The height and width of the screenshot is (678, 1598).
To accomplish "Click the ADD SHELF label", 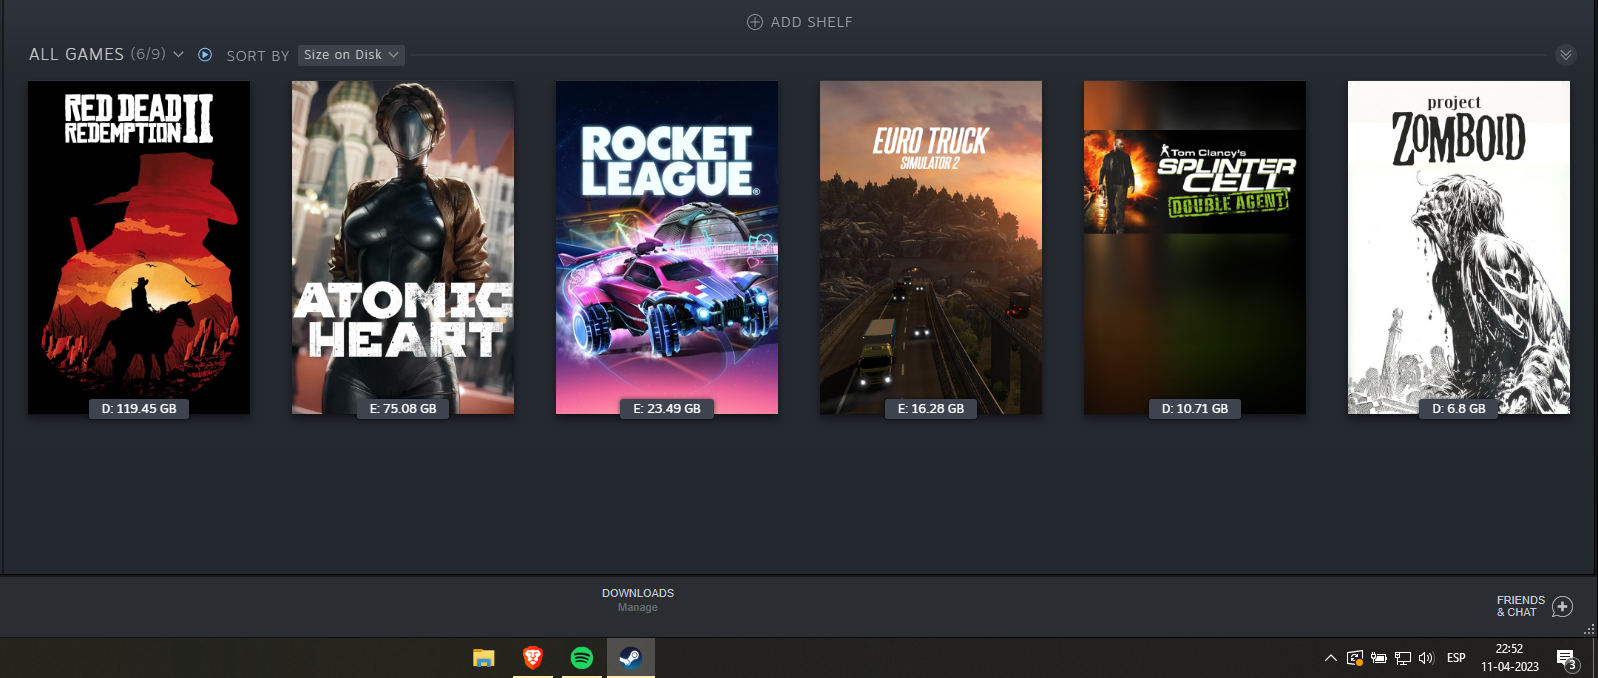I will click(x=811, y=22).
